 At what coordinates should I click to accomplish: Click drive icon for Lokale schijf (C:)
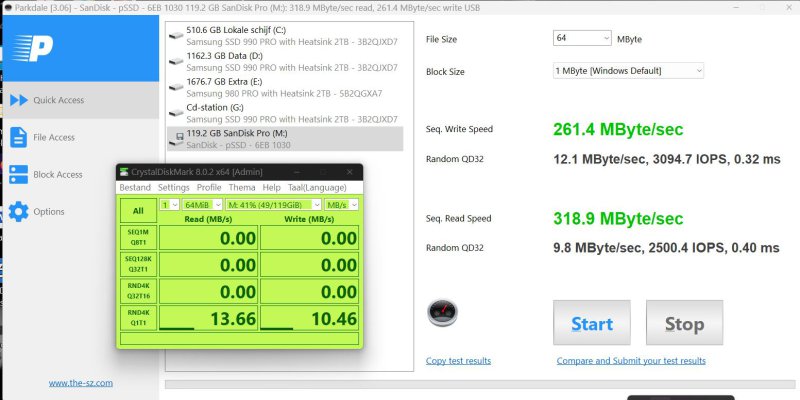(x=176, y=36)
